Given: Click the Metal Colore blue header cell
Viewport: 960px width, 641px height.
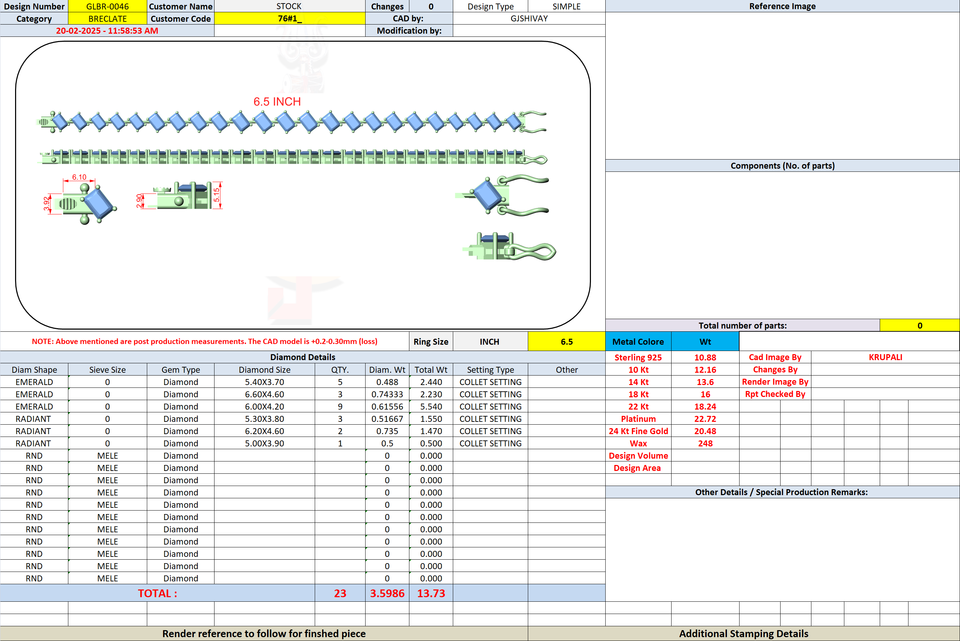Looking at the screenshot, I should pos(638,342).
